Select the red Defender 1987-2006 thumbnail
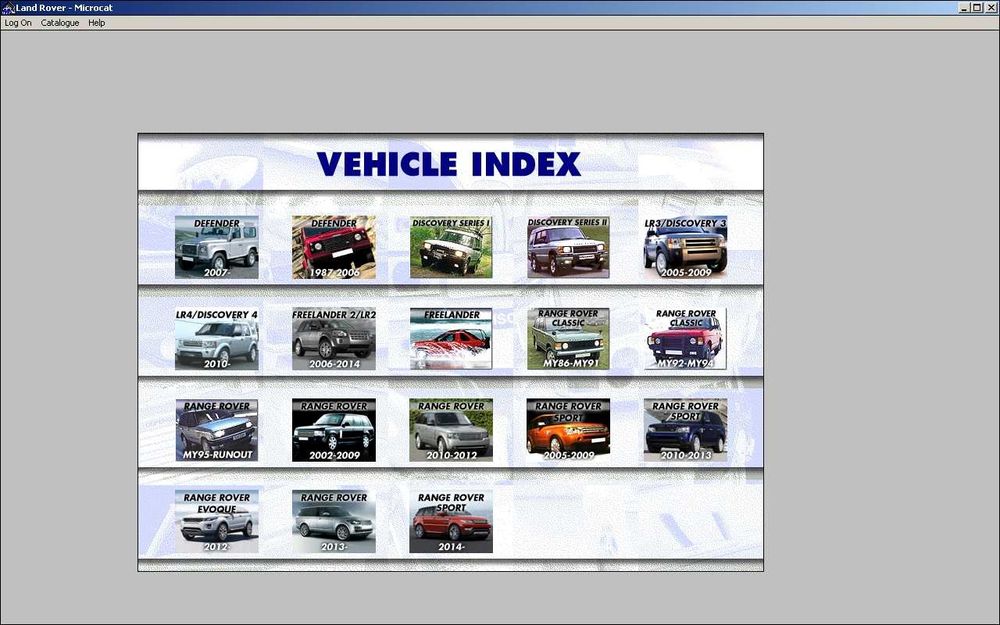The height and width of the screenshot is (625, 1000). pos(334,247)
